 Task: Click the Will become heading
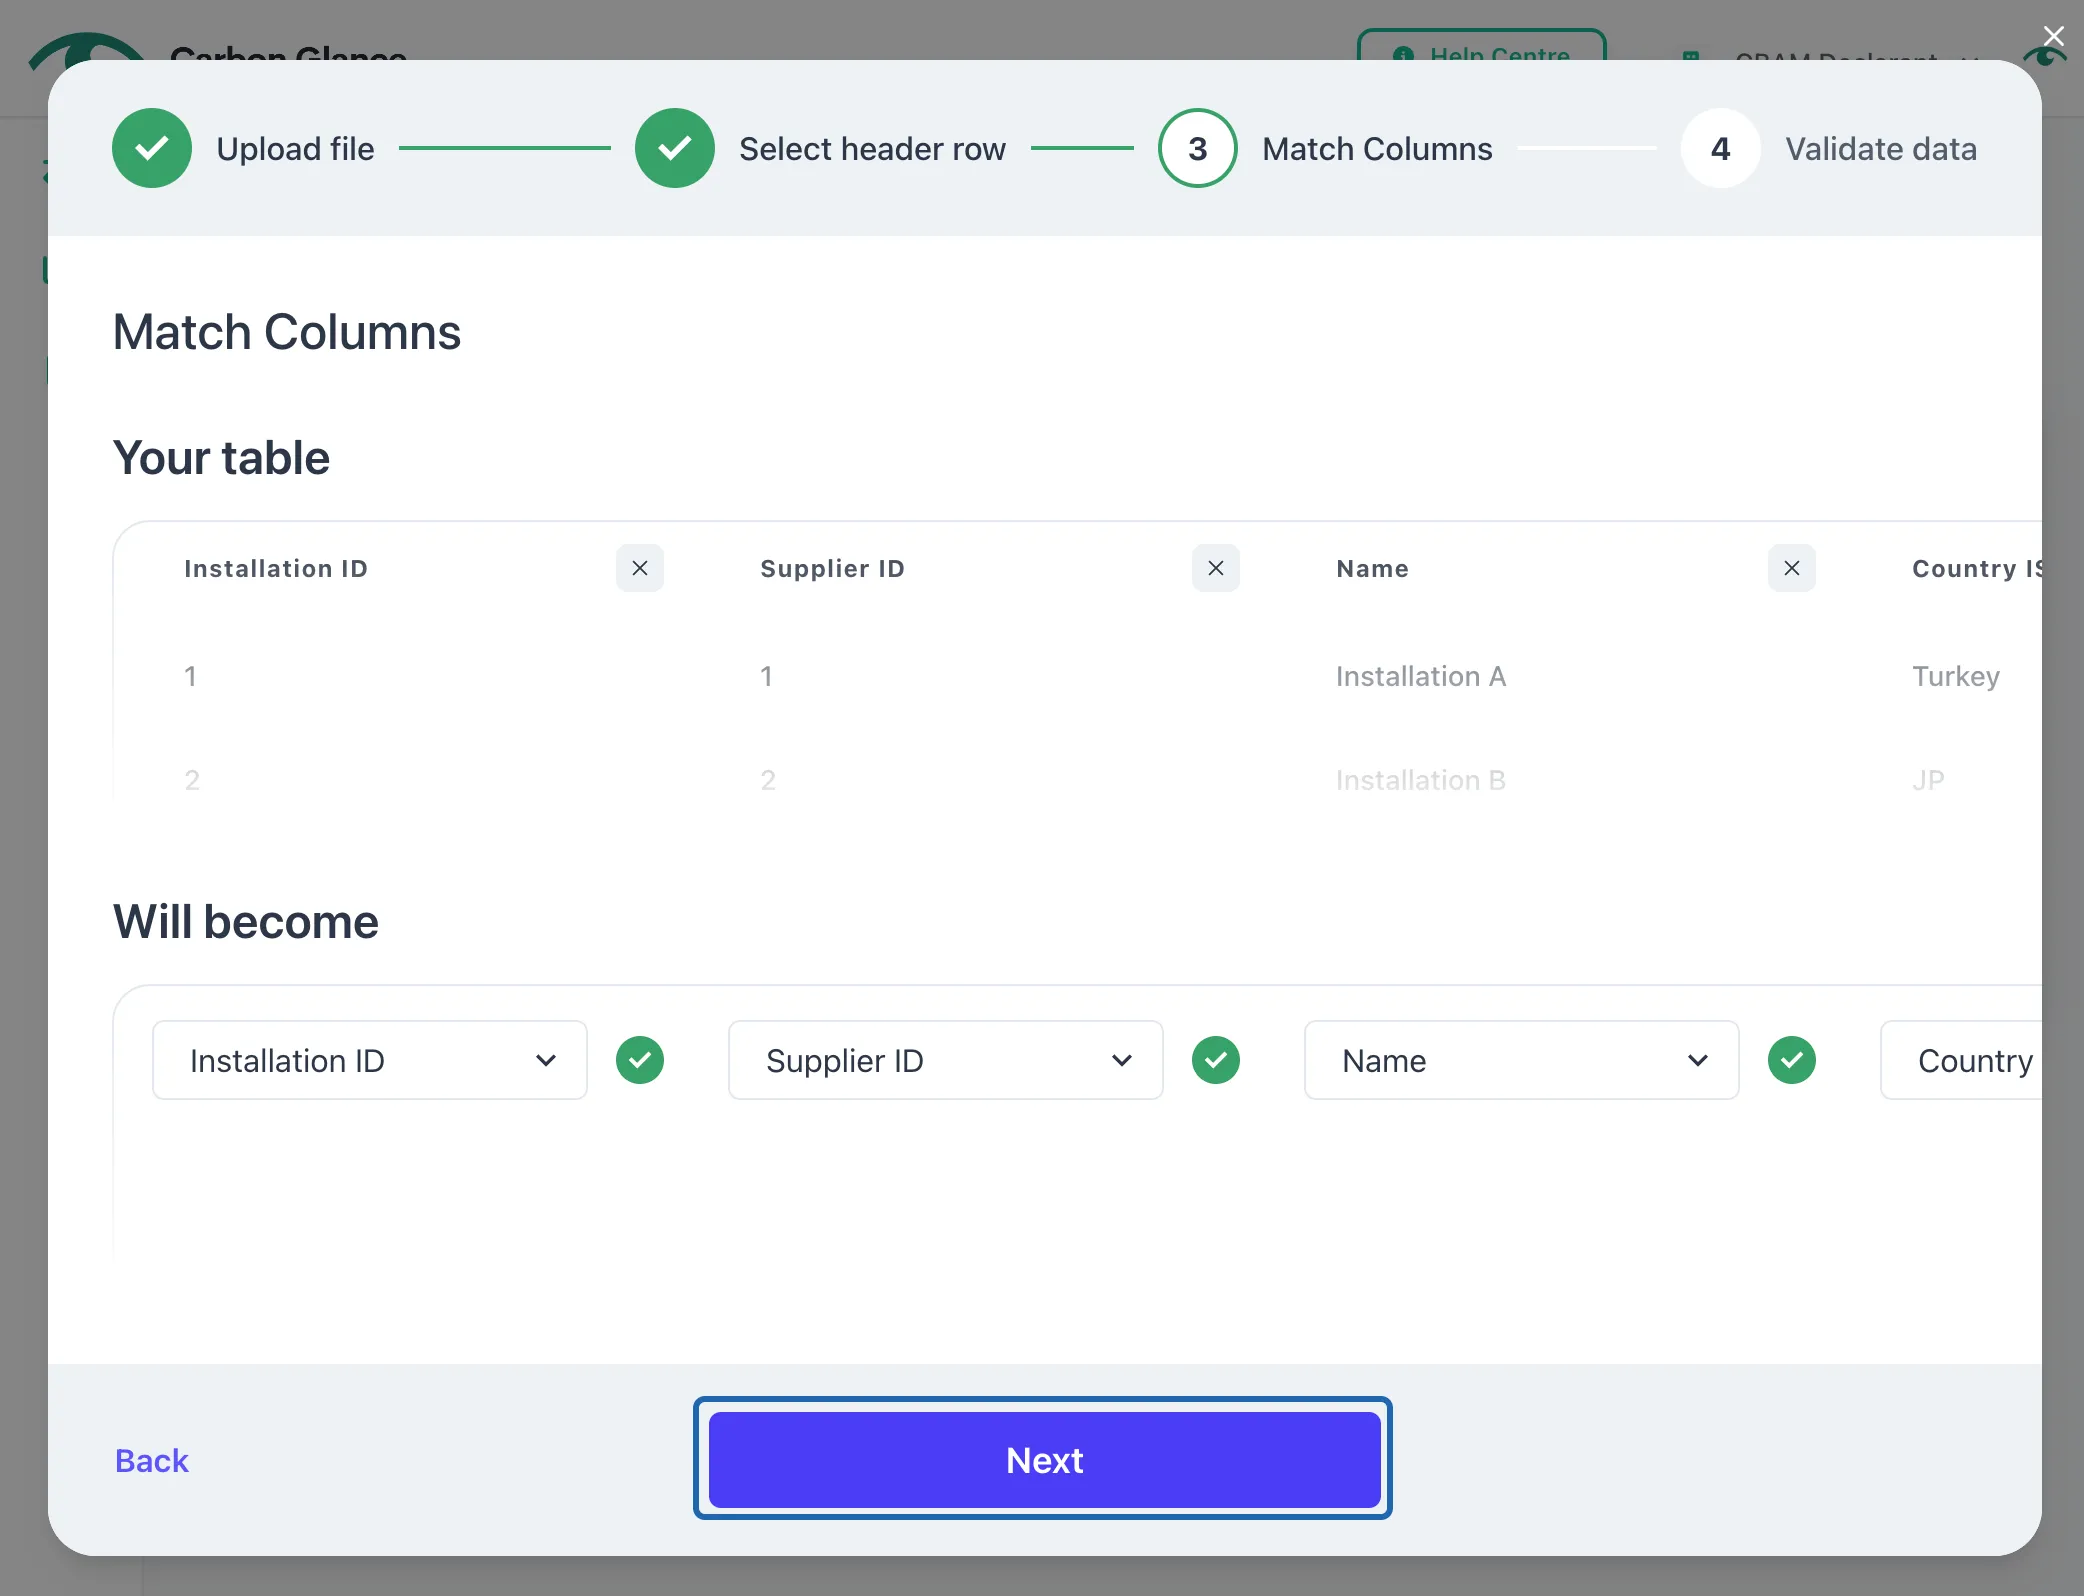click(x=246, y=922)
